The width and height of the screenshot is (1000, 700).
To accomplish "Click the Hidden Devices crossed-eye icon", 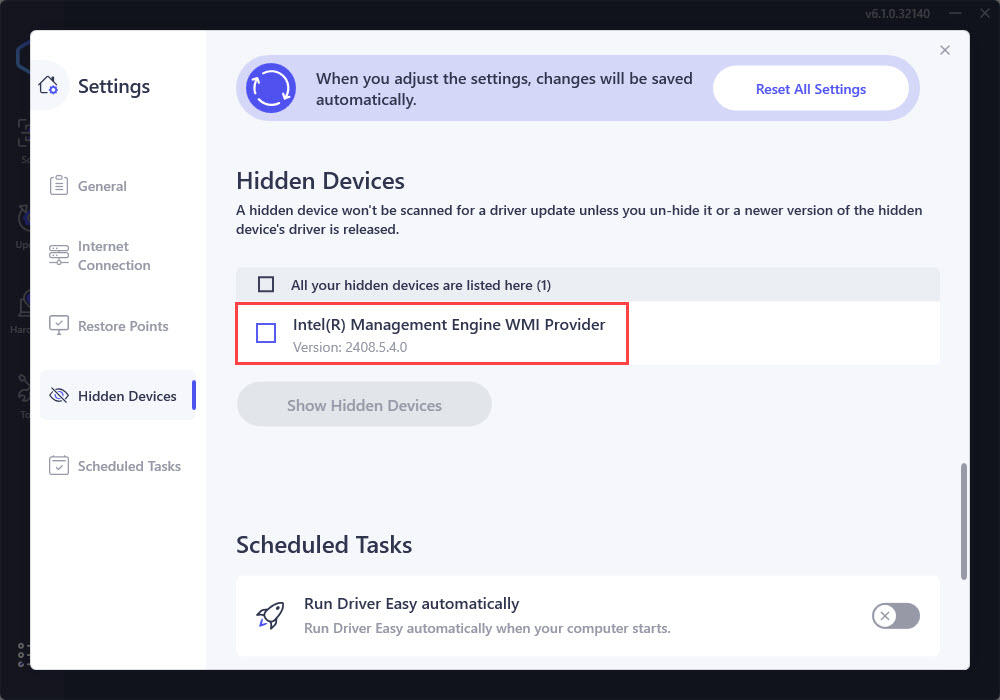I will 59,396.
